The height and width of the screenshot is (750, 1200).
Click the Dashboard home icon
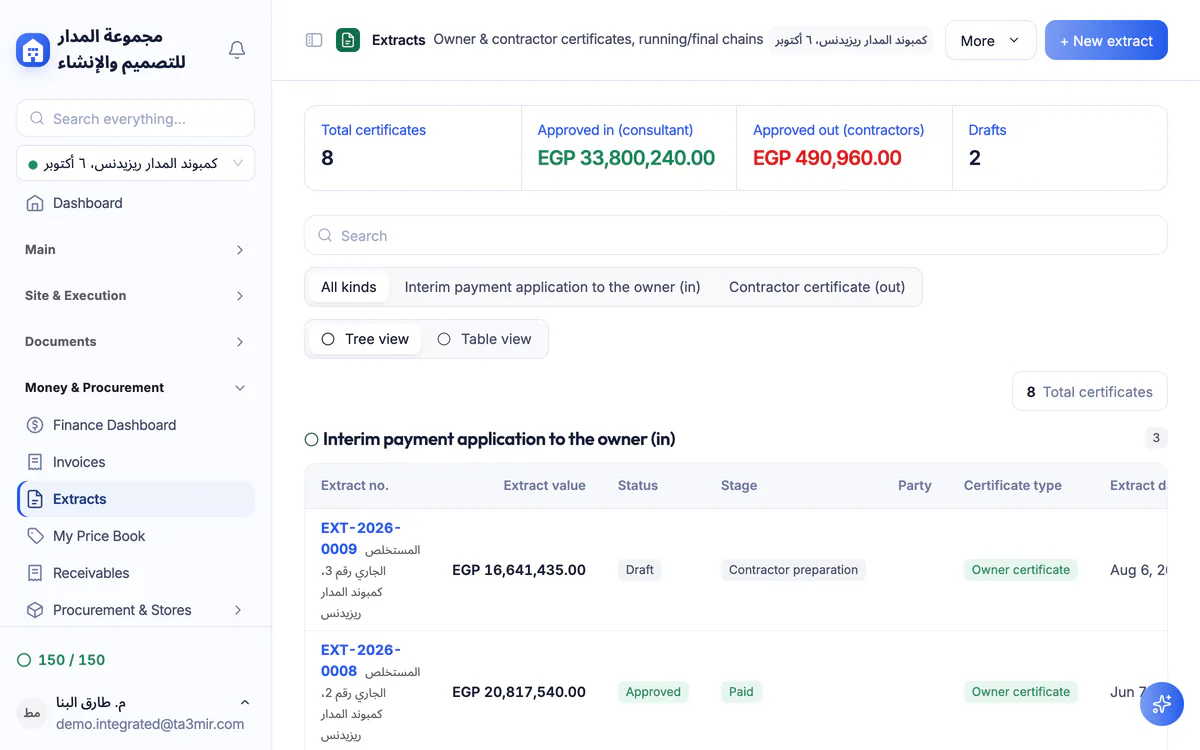[x=35, y=203]
